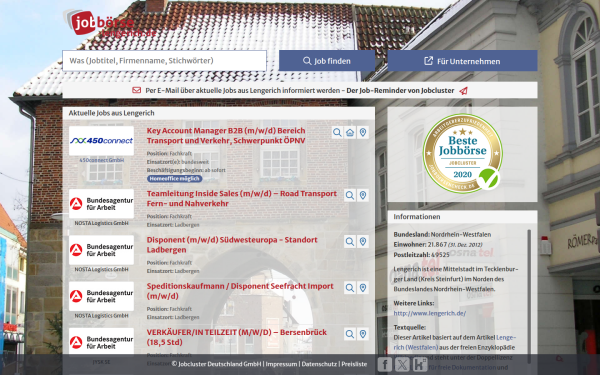This screenshot has width=600, height=375.
Task: Click the envelope icon in reminder bar
Action: 137,90
